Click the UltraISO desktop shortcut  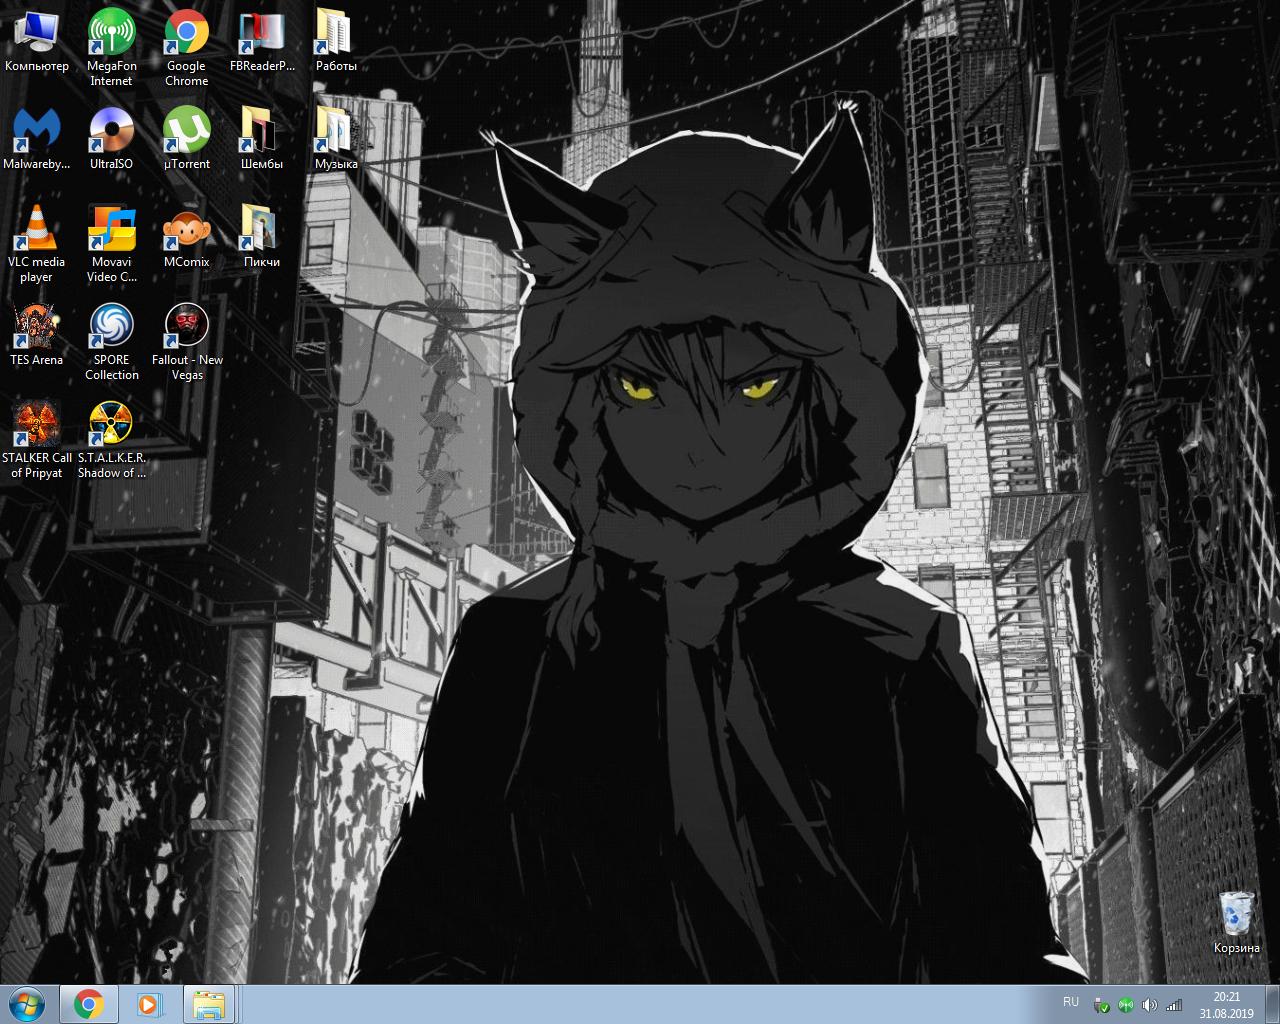[111, 139]
